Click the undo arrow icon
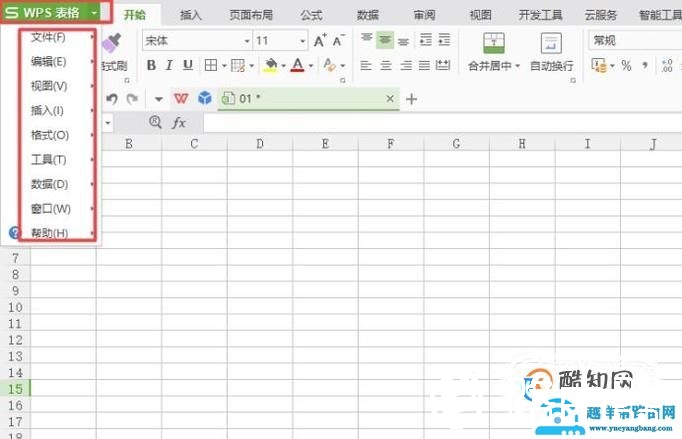 [112, 99]
